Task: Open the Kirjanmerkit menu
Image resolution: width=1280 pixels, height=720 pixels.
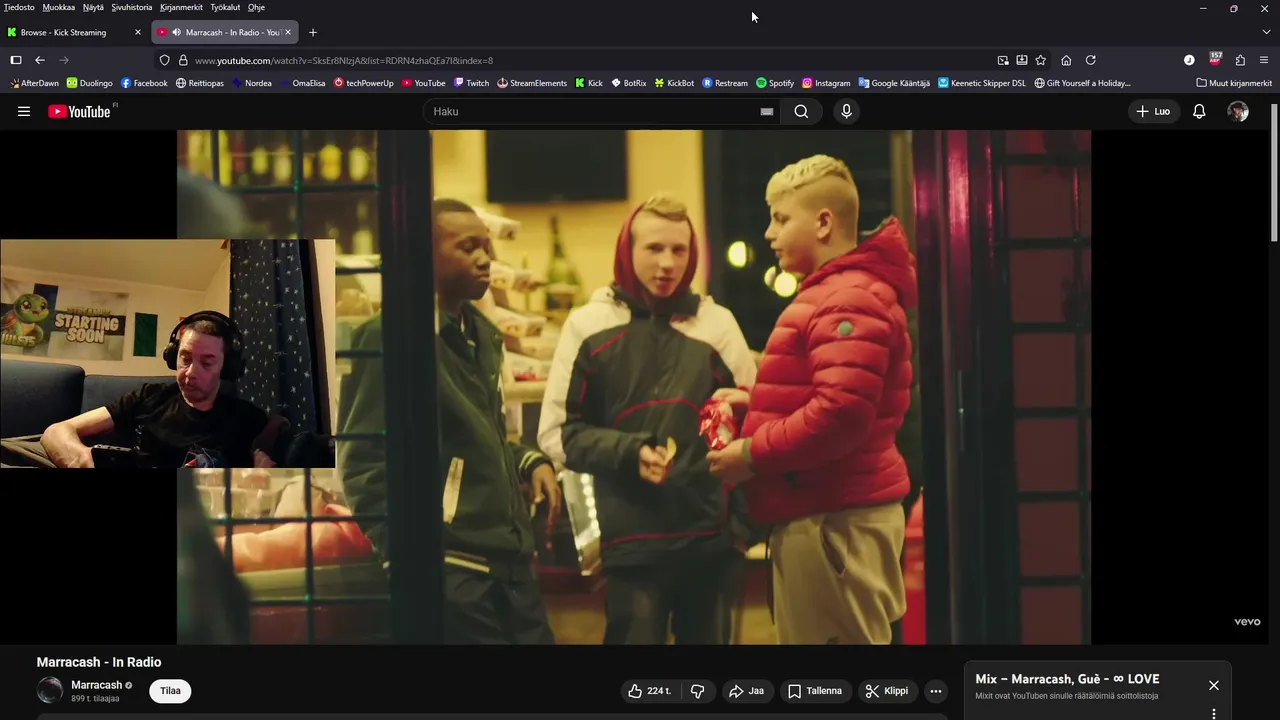Action: 182,7
